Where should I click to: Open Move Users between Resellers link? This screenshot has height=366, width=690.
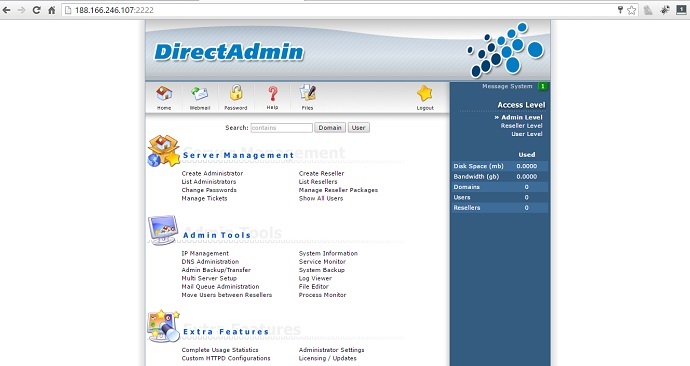(x=227, y=295)
